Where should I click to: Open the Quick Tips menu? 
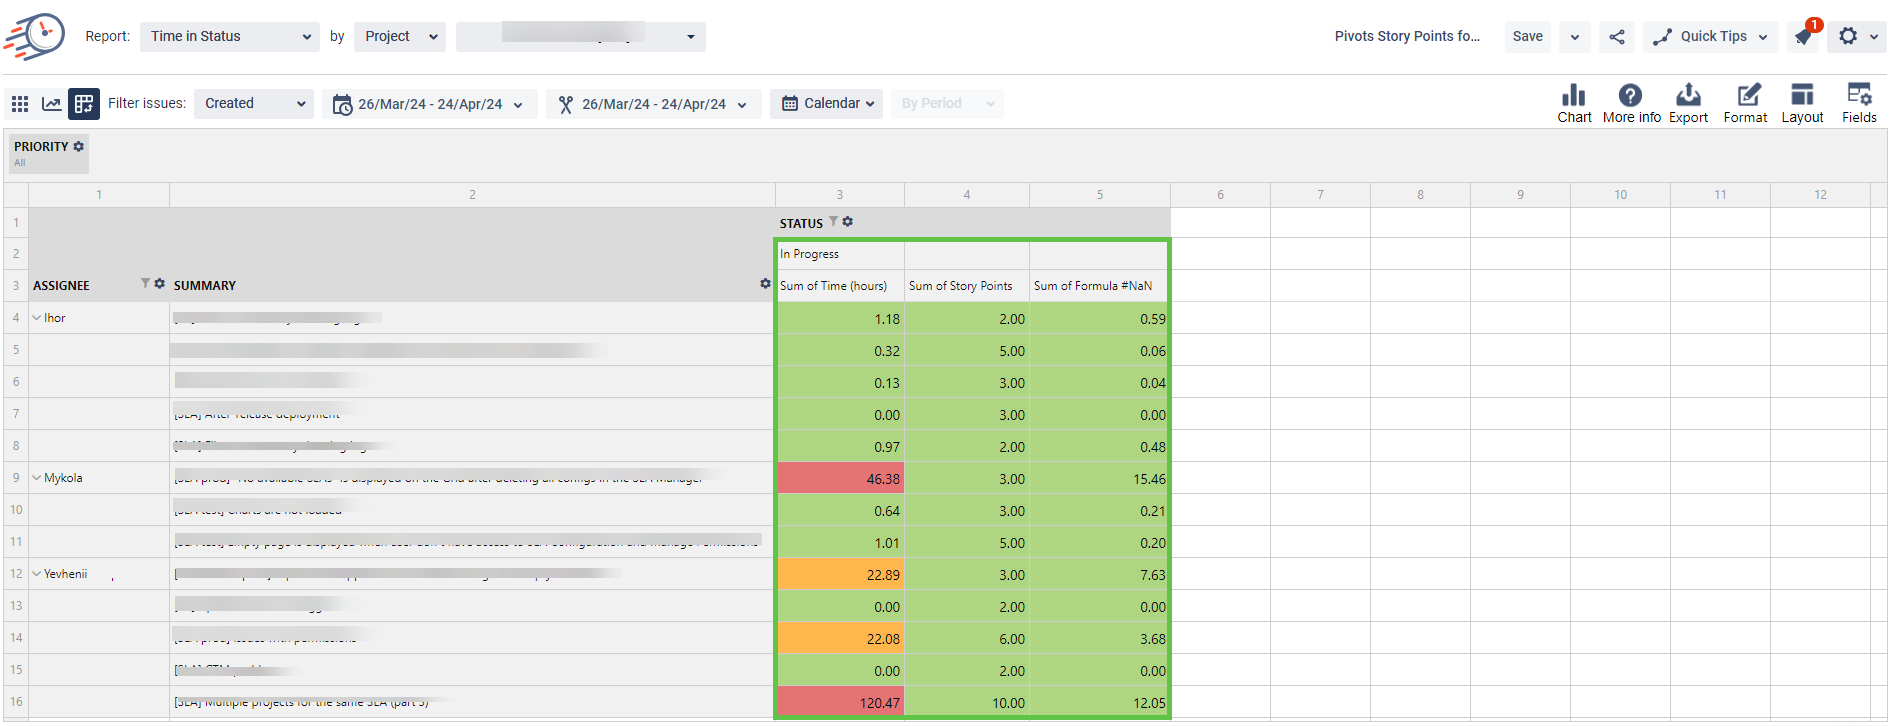pos(1711,37)
